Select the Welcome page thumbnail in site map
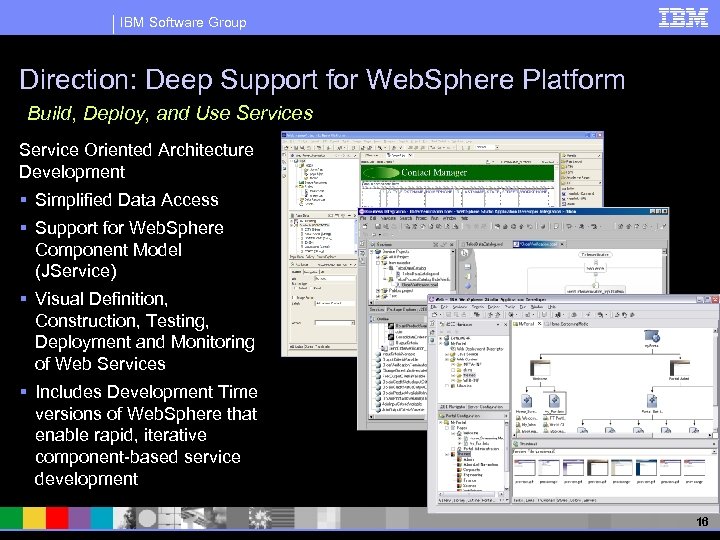Image resolution: width=720 pixels, height=540 pixels. click(x=540, y=370)
